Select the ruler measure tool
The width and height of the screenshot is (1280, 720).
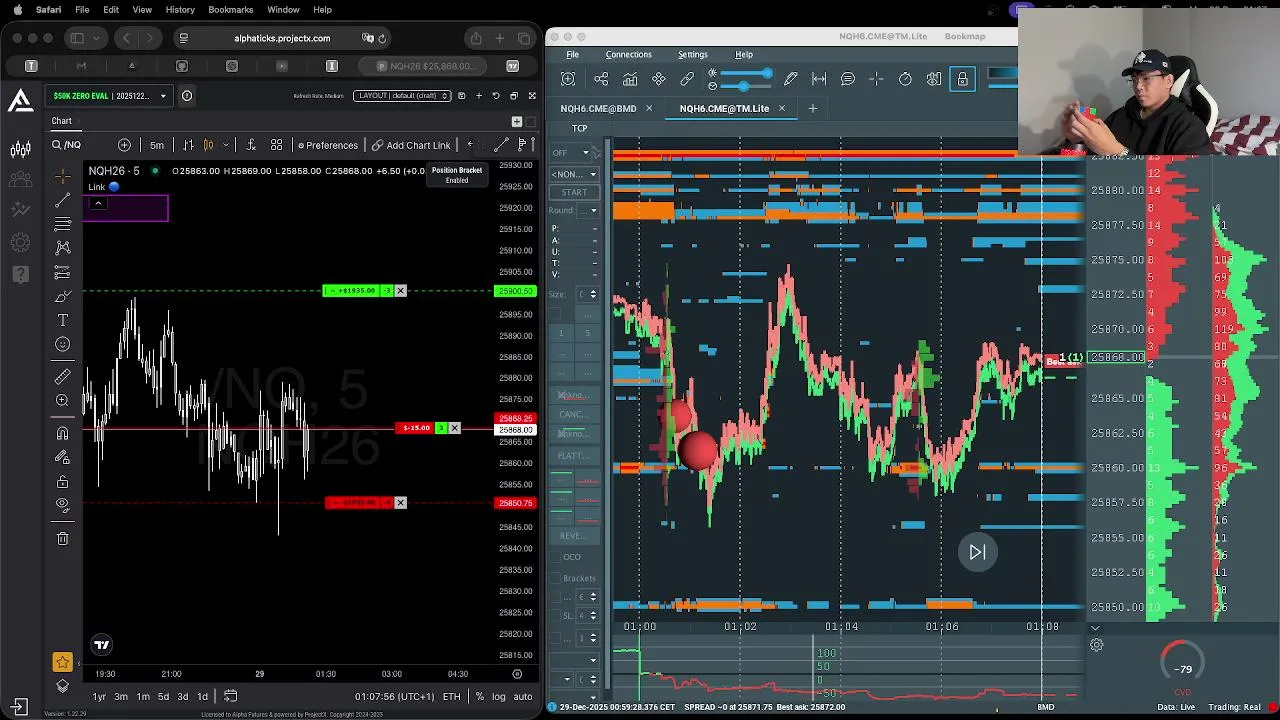point(62,376)
